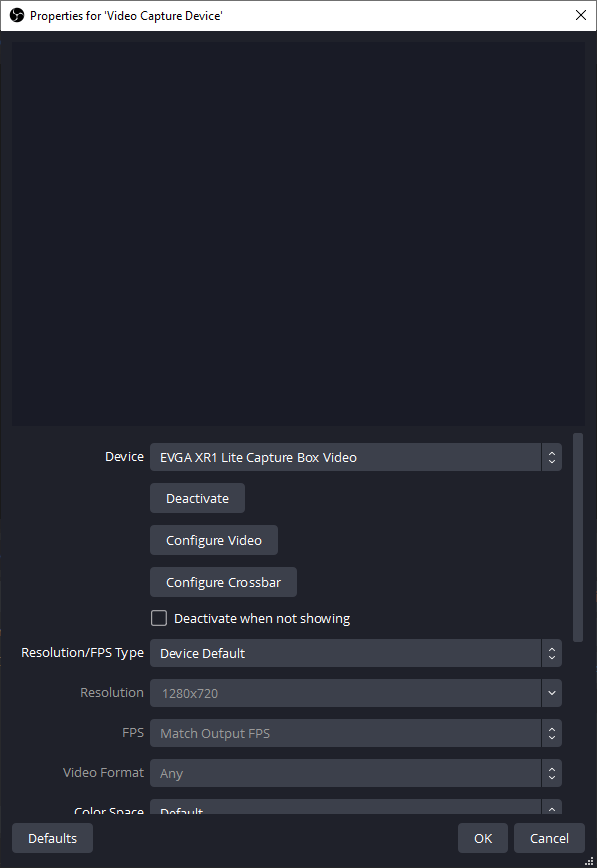Reset settings with Defaults button

53,838
